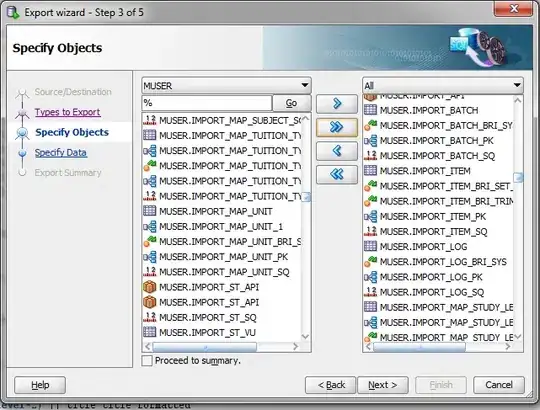
Task: Click the right list vertical scrollbar thumb
Action: pos(518,178)
